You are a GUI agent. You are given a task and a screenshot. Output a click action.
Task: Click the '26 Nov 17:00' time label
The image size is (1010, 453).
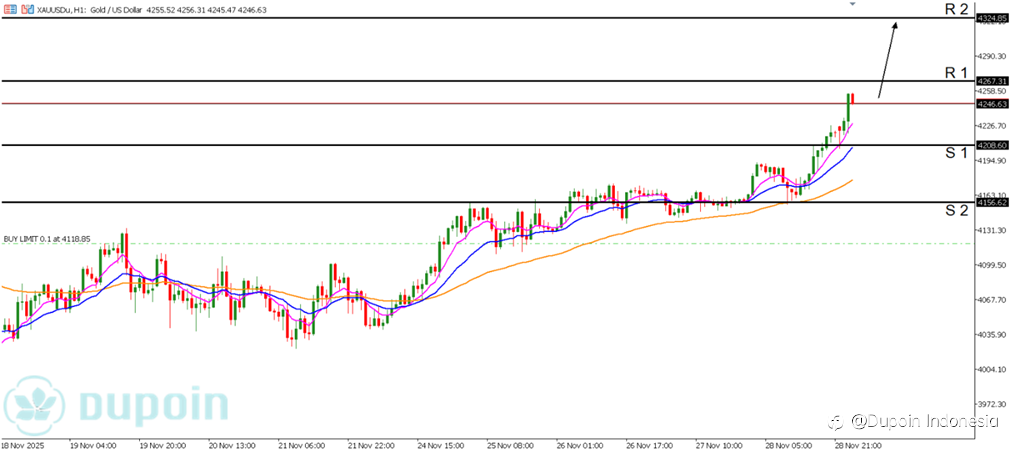[649, 445]
